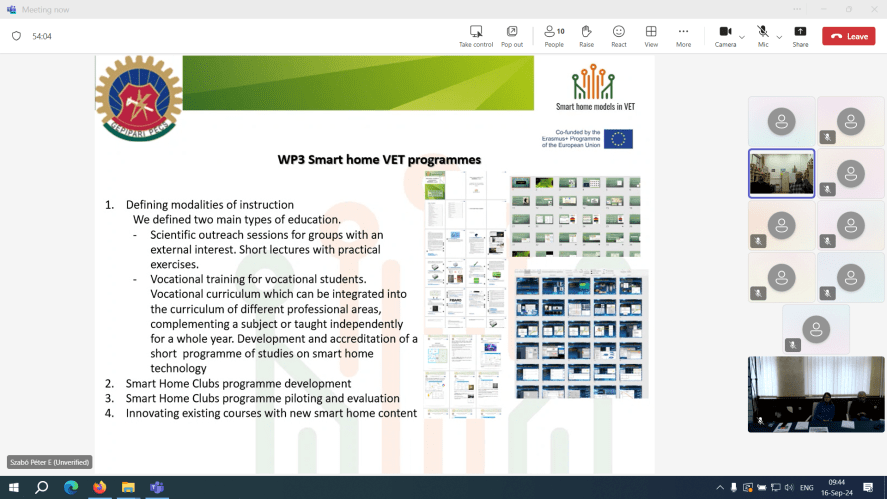887x499 pixels.
Task: Expand the Mic options dropdown arrow
Action: pos(779,37)
